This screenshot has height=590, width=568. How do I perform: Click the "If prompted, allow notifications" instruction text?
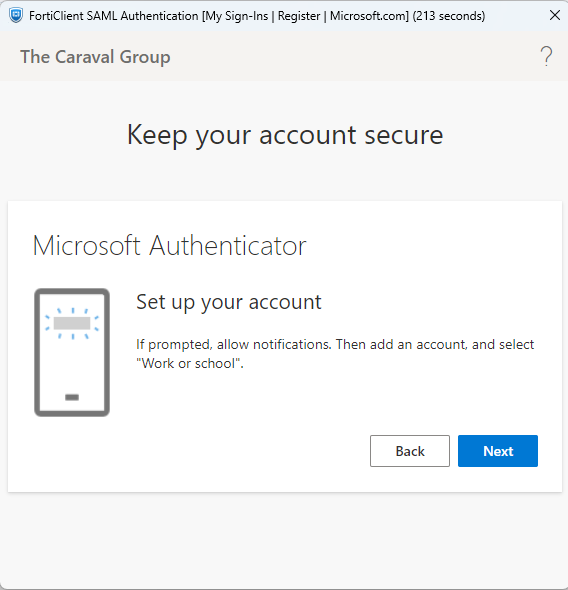pyautogui.click(x=335, y=354)
